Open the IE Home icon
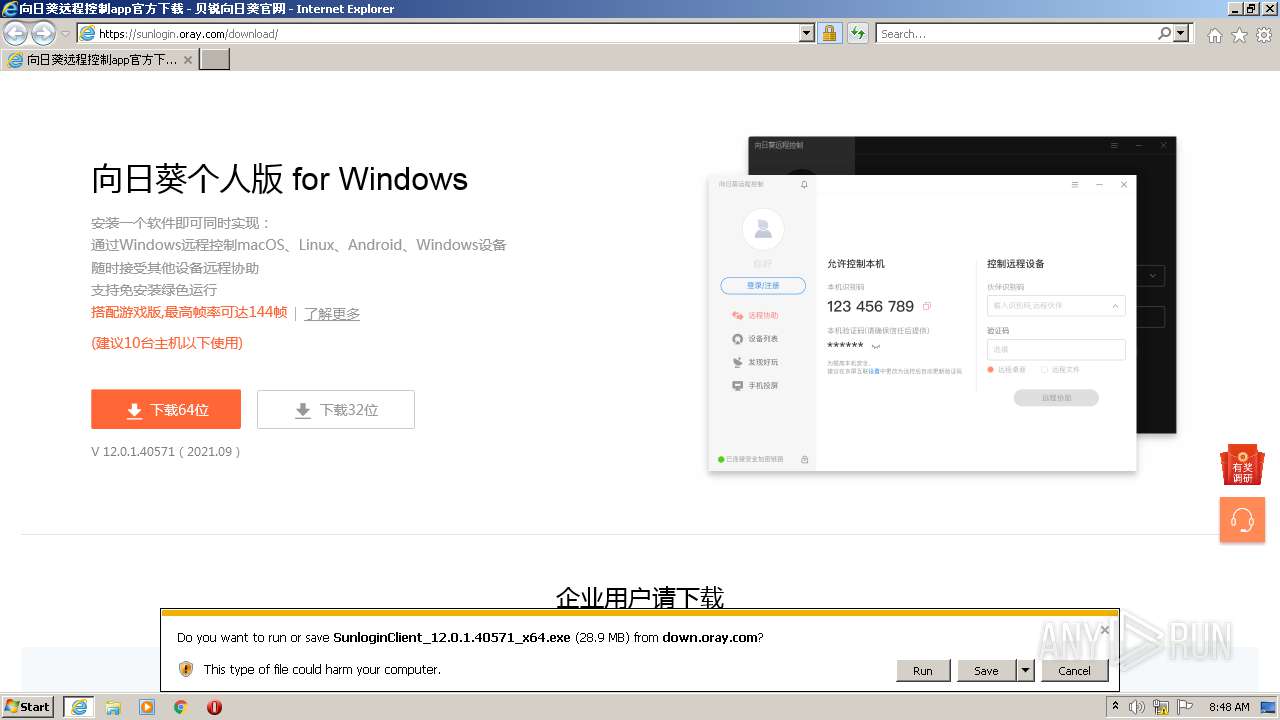 (1214, 34)
